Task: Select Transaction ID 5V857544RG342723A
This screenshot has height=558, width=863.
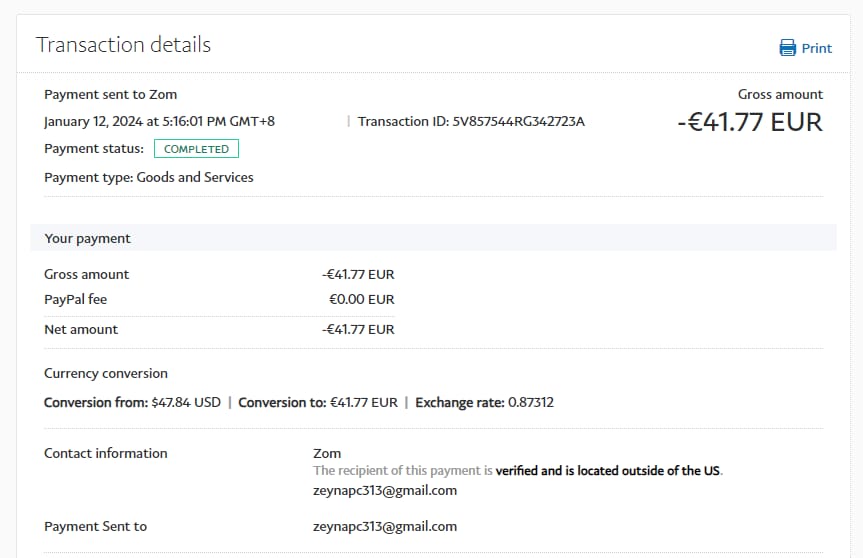Action: 471,121
